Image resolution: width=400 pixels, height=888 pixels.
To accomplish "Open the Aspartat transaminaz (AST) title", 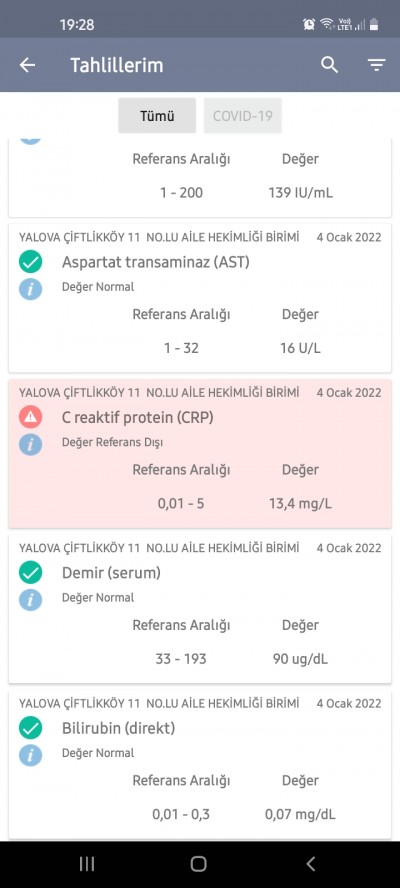I will 156,262.
